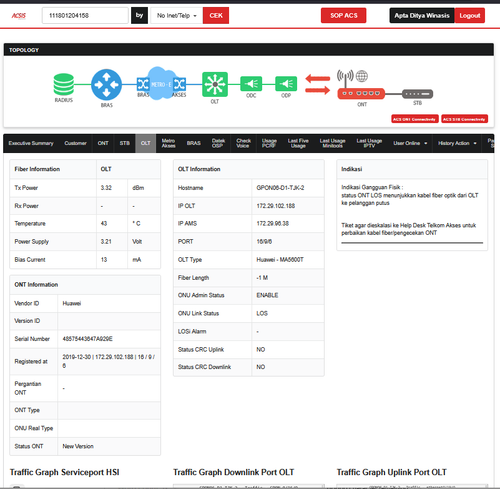Image resolution: width=500 pixels, height=489 pixels.
Task: Click the ACSIS logo
Action: tap(19, 15)
